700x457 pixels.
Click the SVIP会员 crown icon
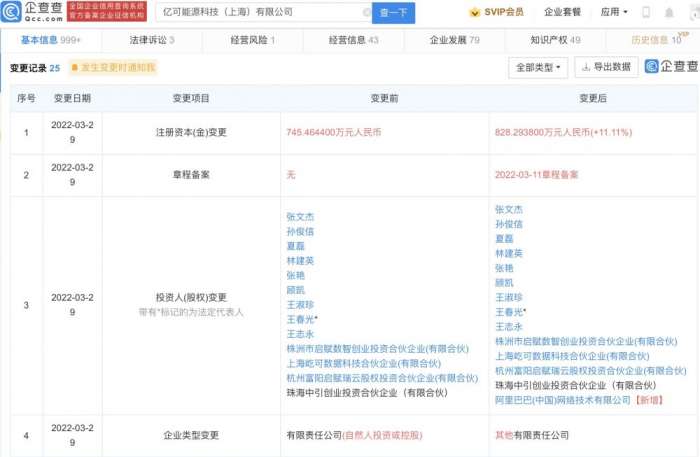(474, 13)
